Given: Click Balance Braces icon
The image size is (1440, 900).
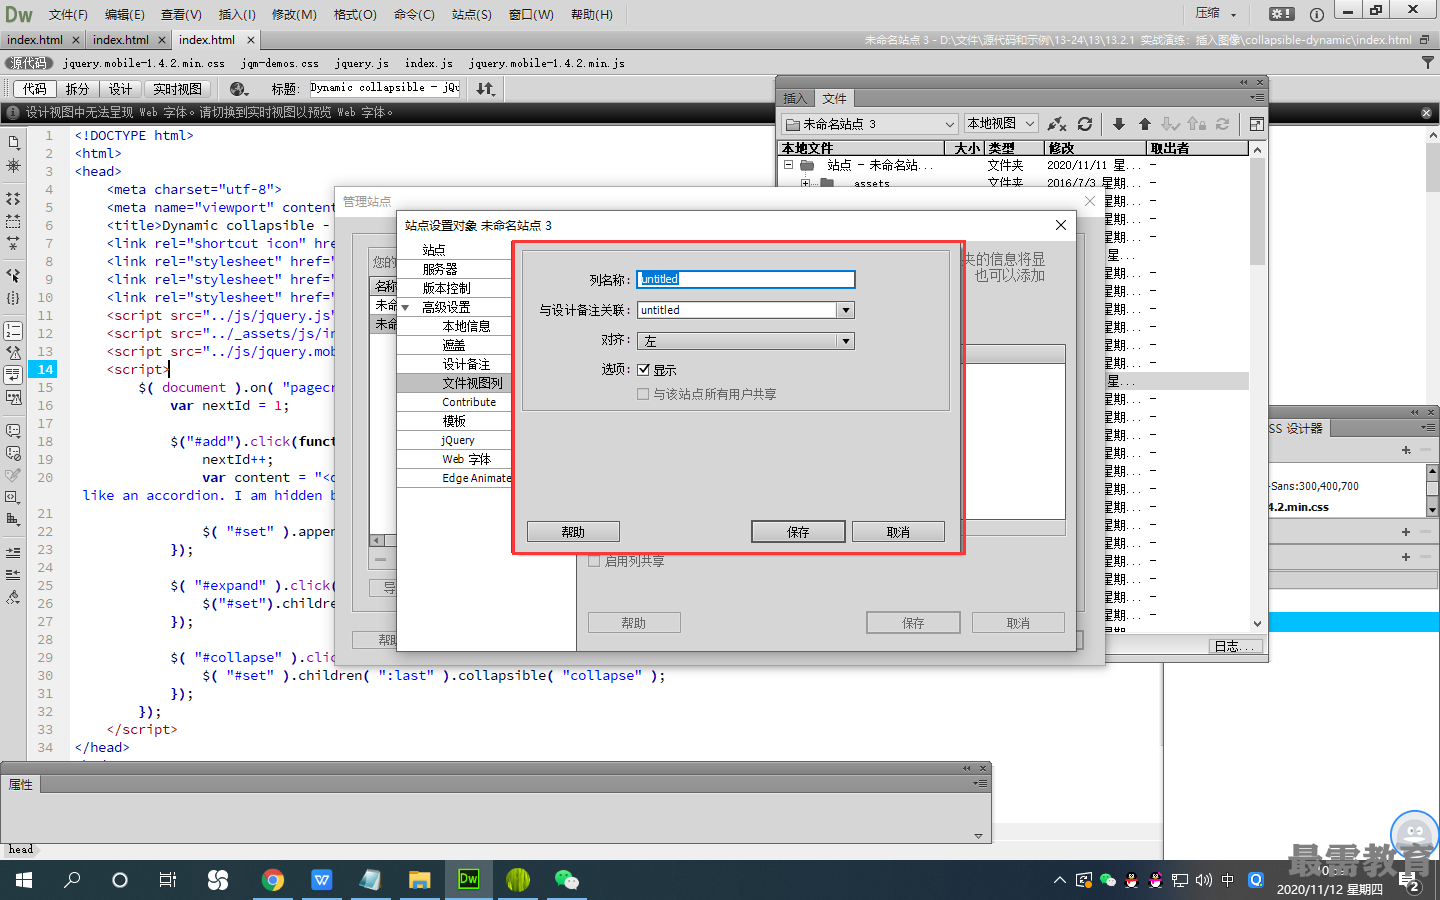Looking at the screenshot, I should tap(13, 298).
